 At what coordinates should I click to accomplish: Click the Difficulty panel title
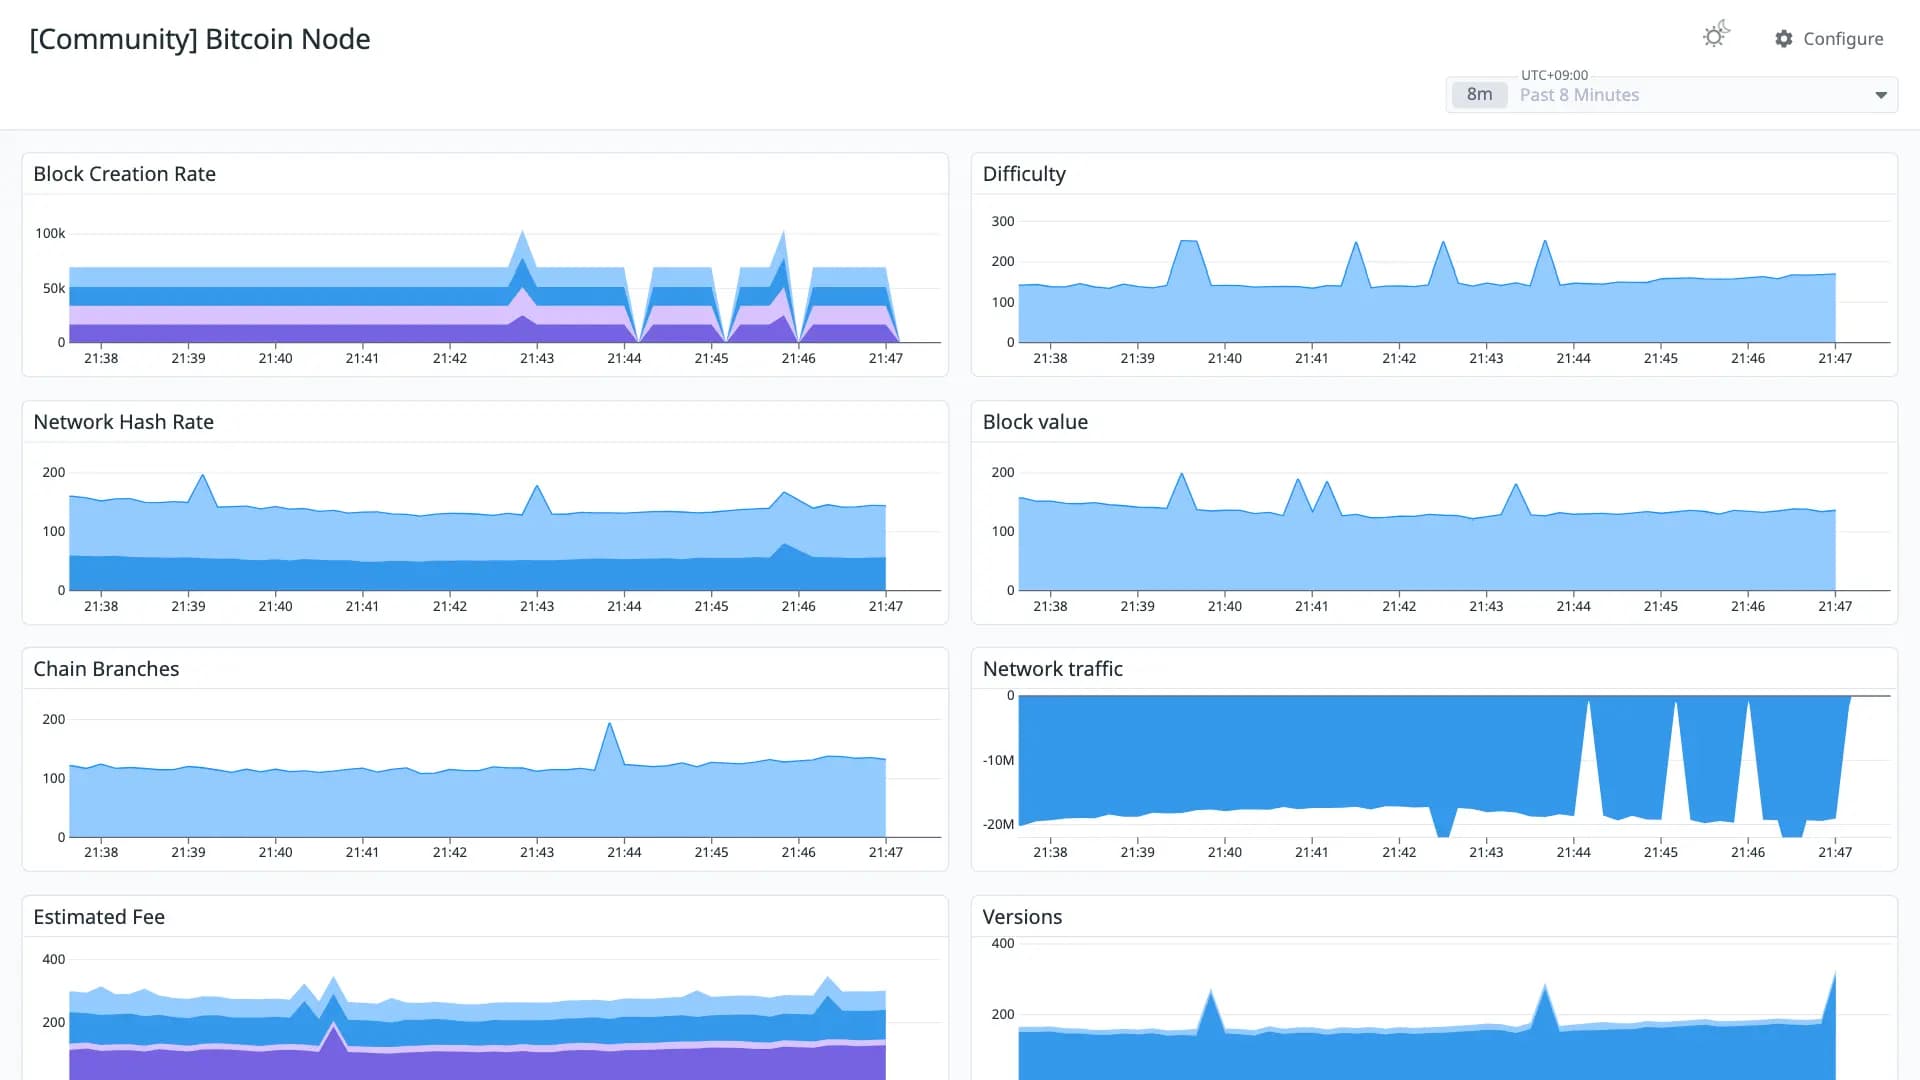click(1024, 174)
